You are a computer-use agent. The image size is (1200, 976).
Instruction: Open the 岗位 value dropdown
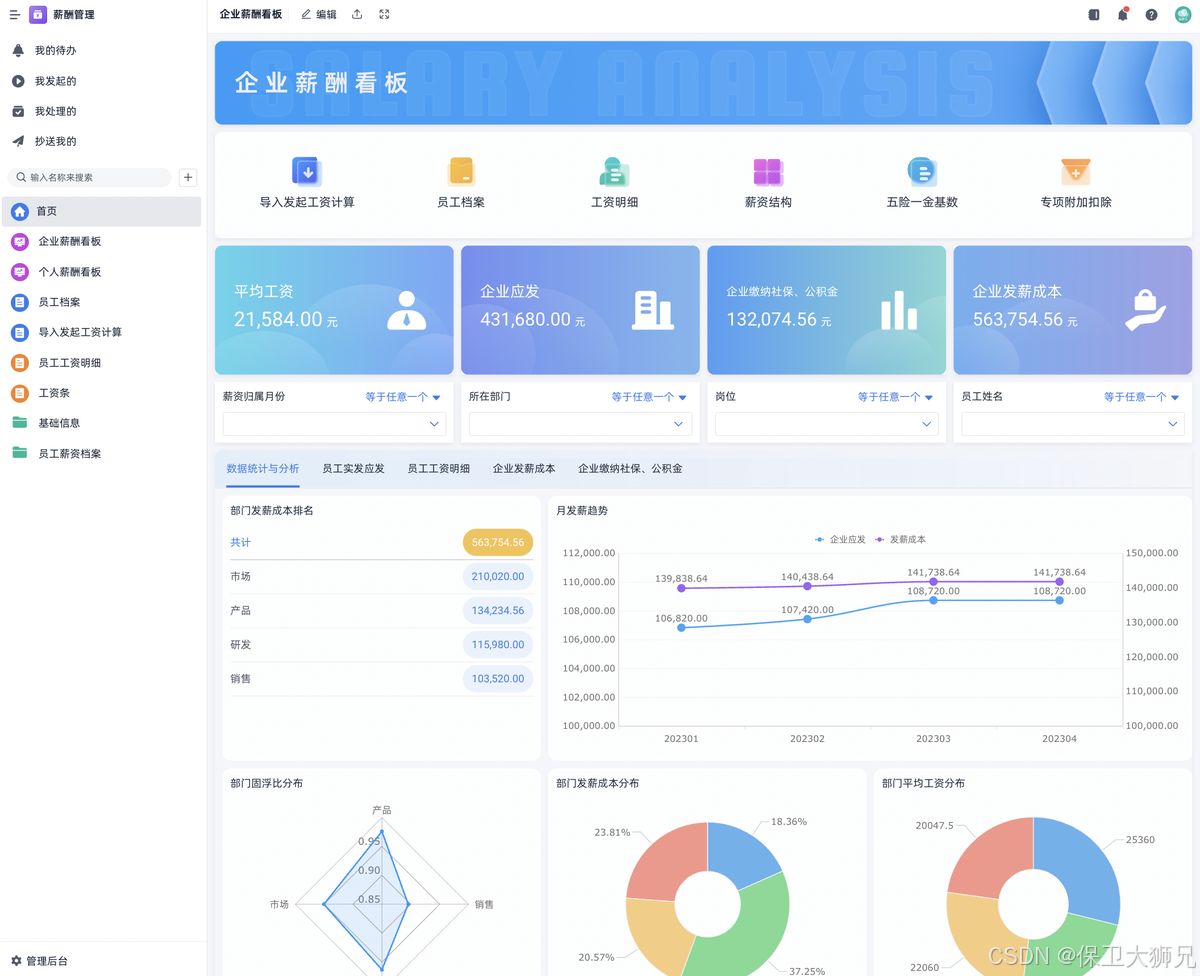(x=826, y=424)
